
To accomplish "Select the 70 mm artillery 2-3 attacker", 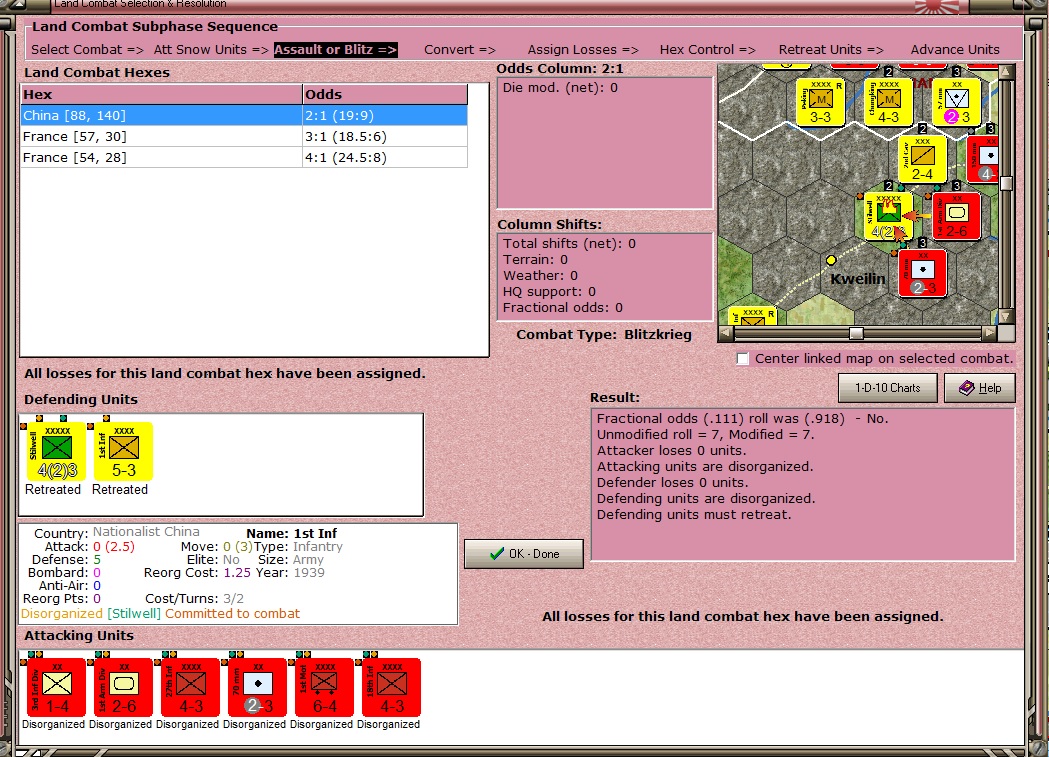I will tap(257, 687).
